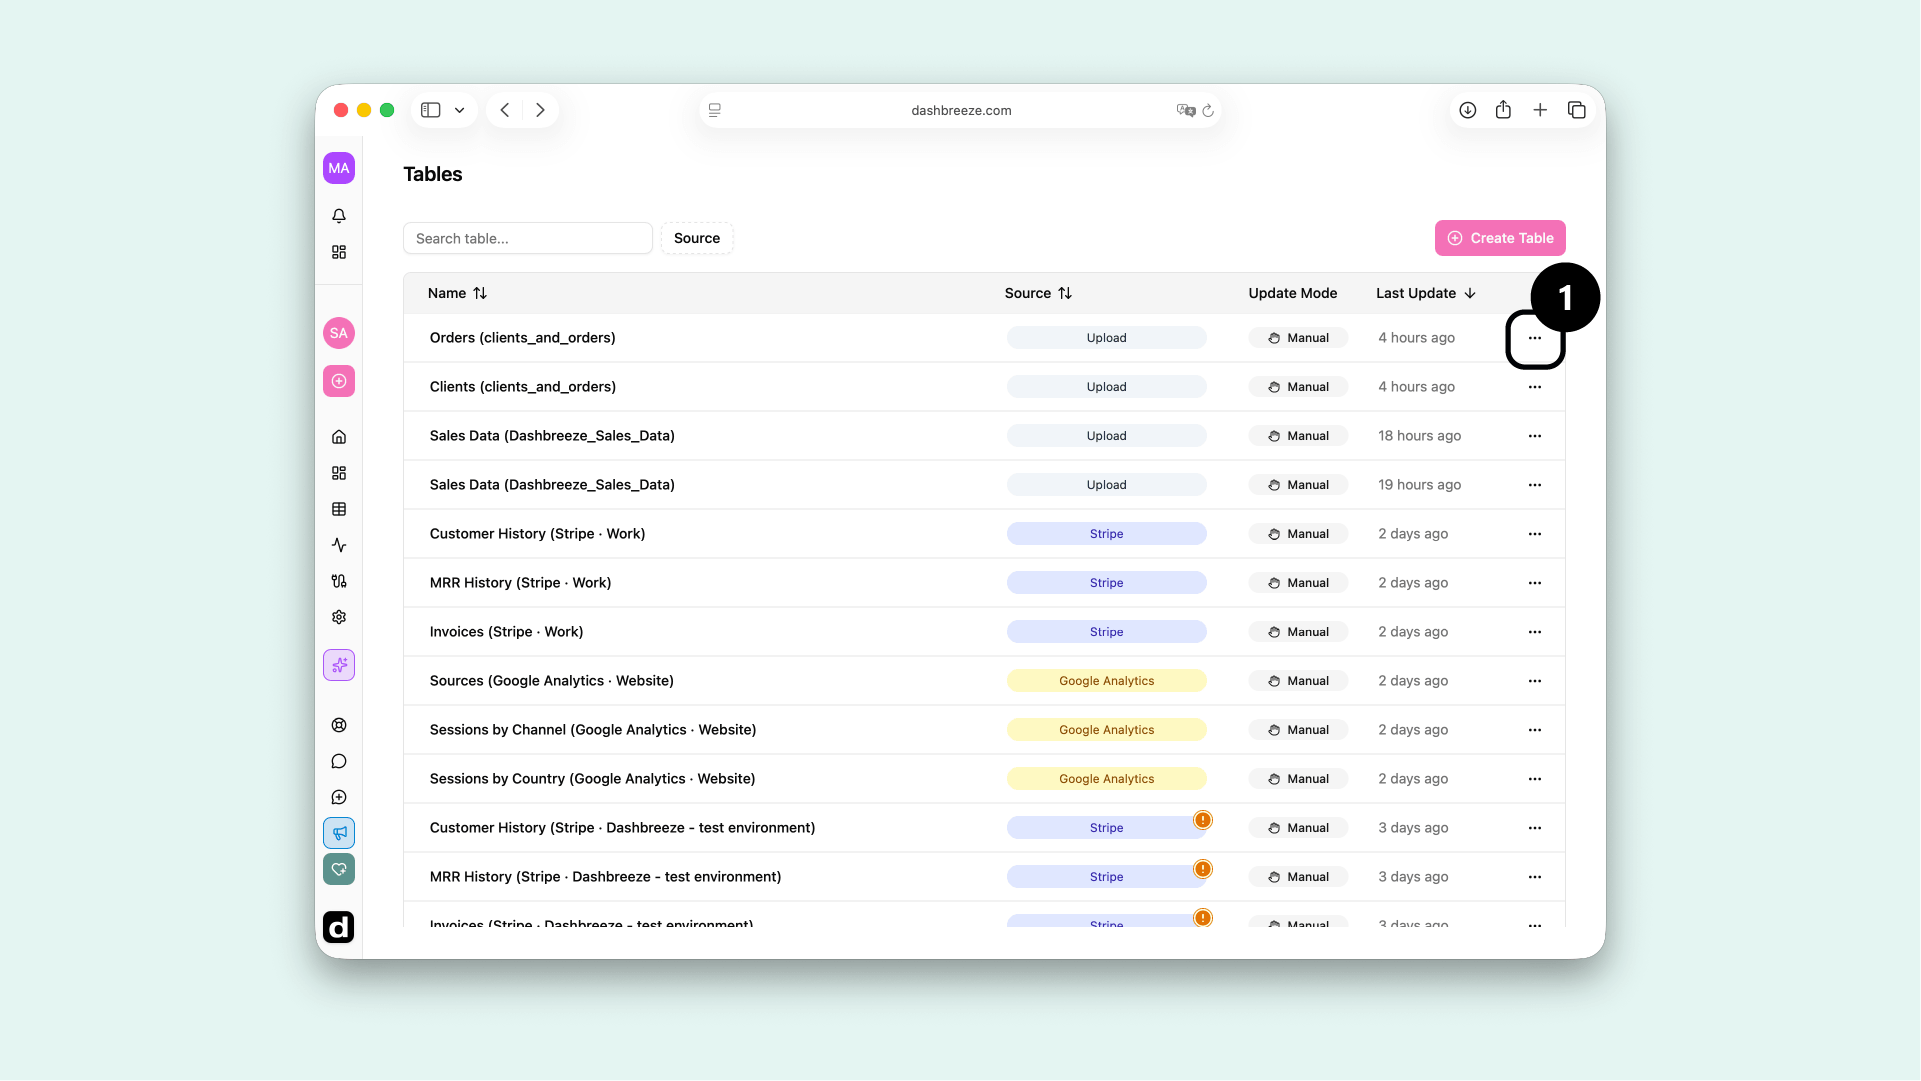Image resolution: width=1921 pixels, height=1081 pixels.
Task: Click the megaphone announcements icon
Action: pyautogui.click(x=339, y=833)
